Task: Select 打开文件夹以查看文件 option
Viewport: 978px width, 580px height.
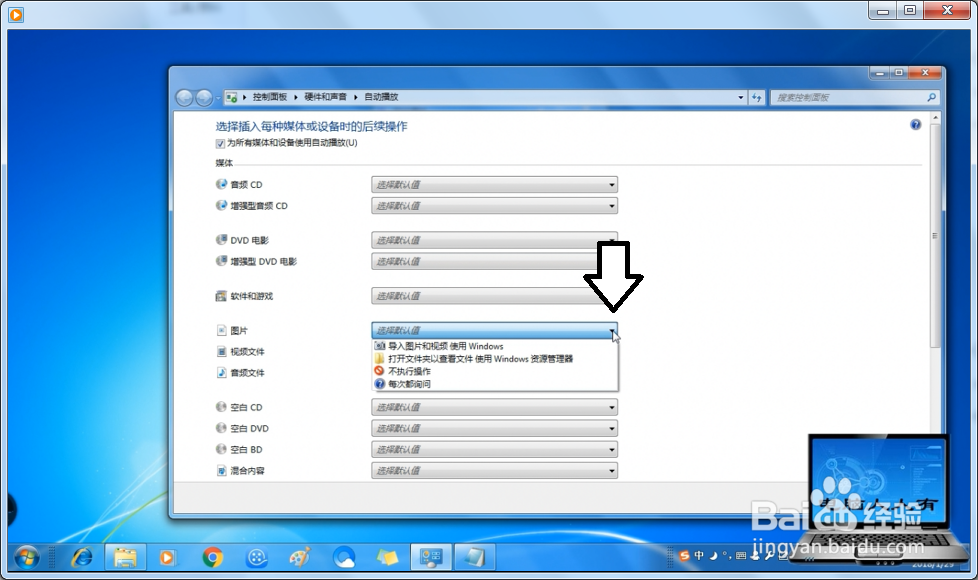Action: (495, 359)
